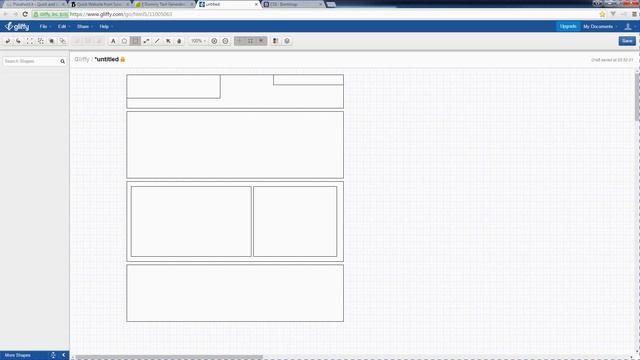Image resolution: width=640 pixels, height=360 pixels.
Task: Toggle the middle grid option button
Action: pos(250,41)
